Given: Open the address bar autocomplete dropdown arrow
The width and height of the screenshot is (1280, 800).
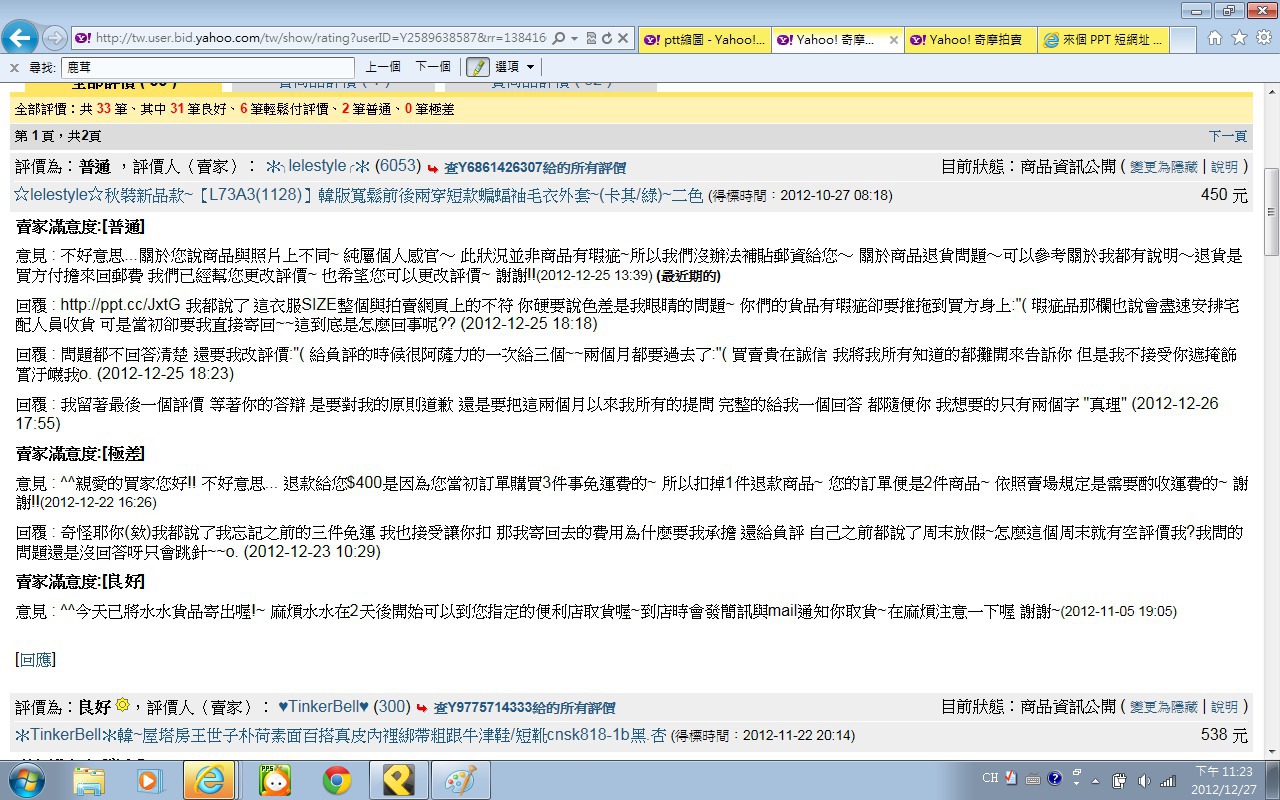Looking at the screenshot, I should [x=574, y=39].
